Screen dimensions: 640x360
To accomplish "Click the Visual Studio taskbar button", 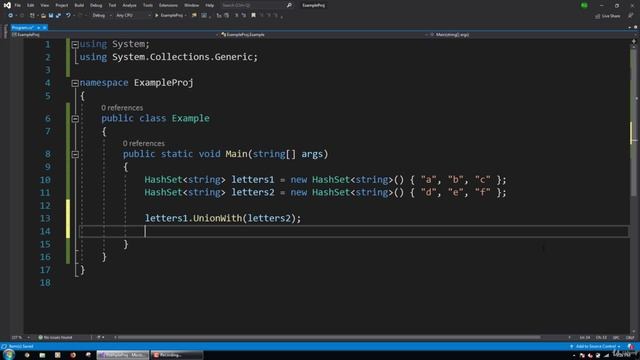I will [x=123, y=355].
